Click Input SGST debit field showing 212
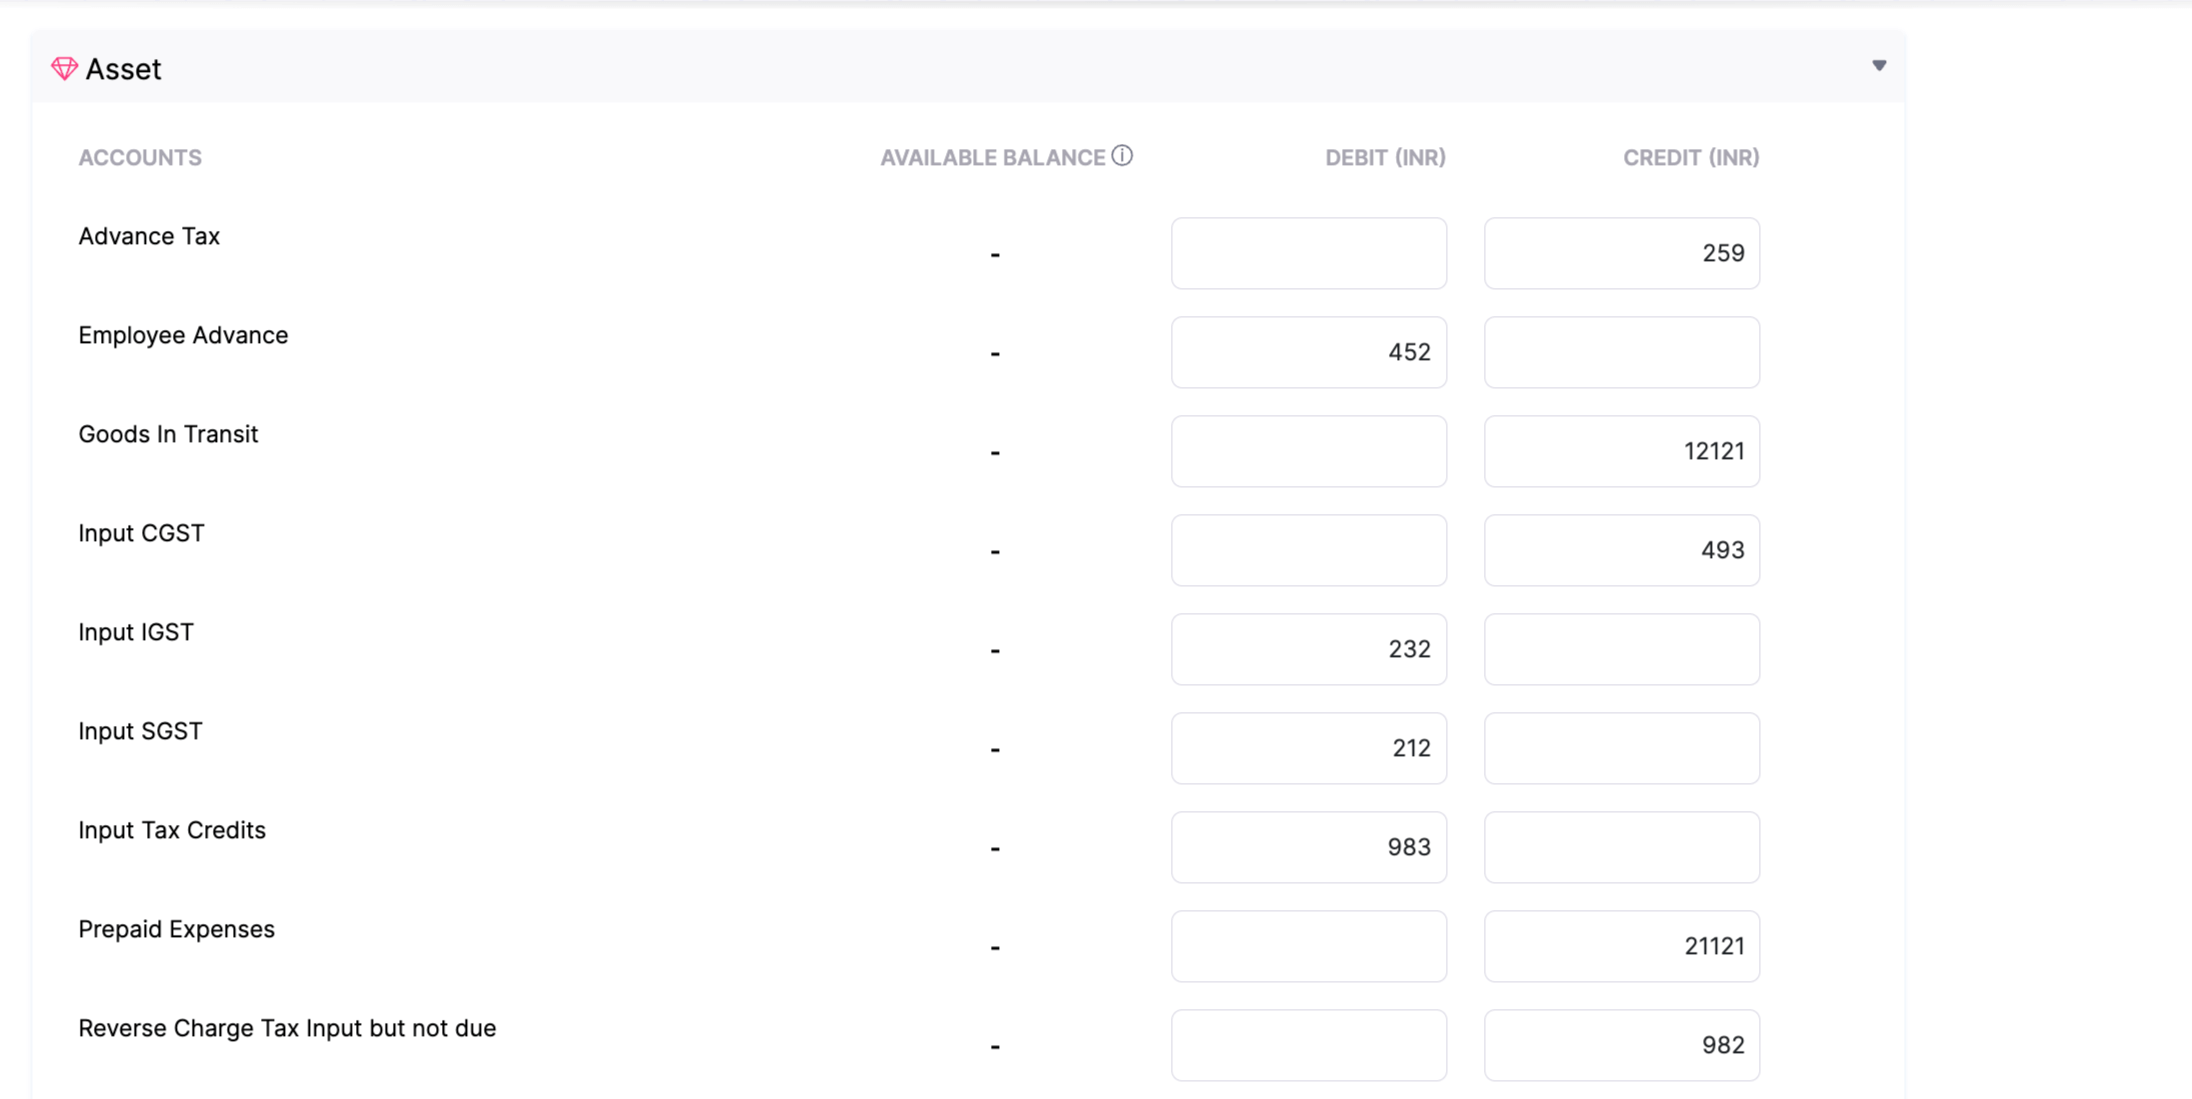This screenshot has width=2192, height=1099. tap(1308, 748)
